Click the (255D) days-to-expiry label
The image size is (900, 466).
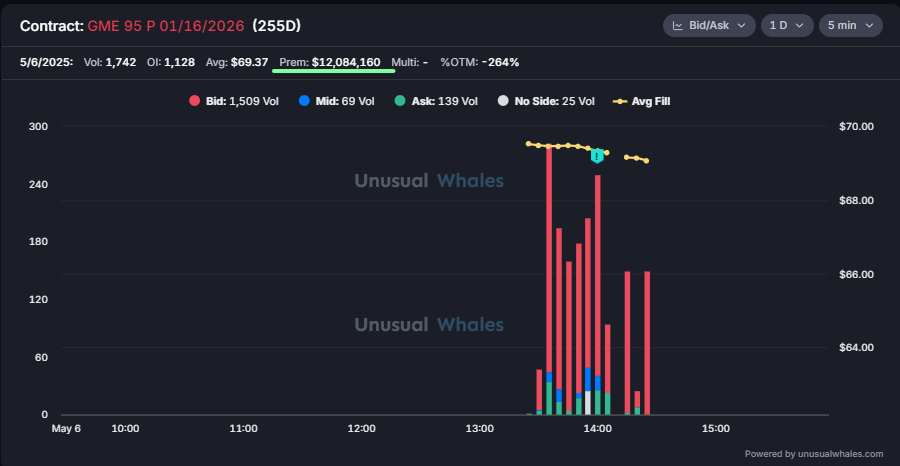pyautogui.click(x=277, y=26)
